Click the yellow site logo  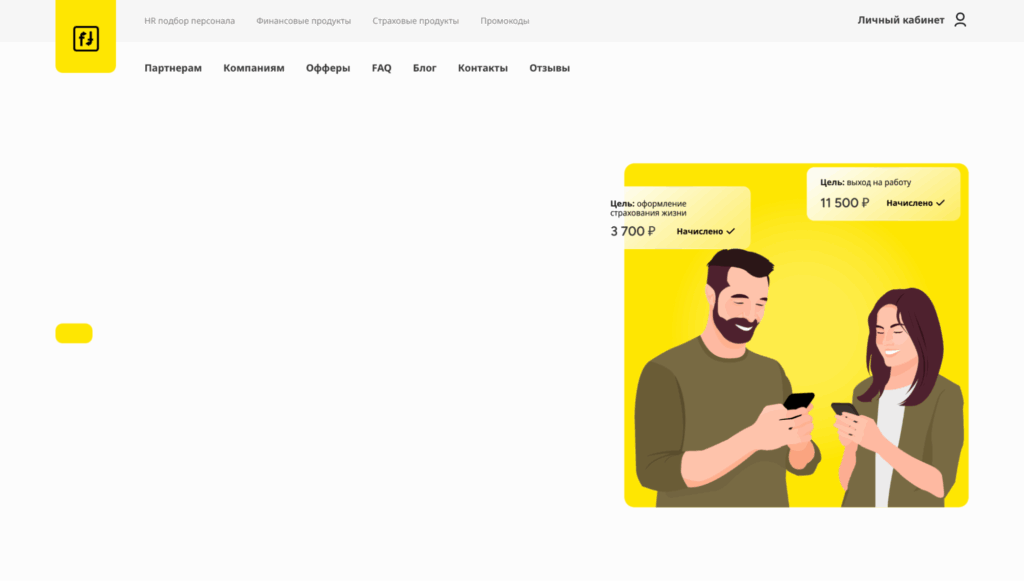point(85,39)
